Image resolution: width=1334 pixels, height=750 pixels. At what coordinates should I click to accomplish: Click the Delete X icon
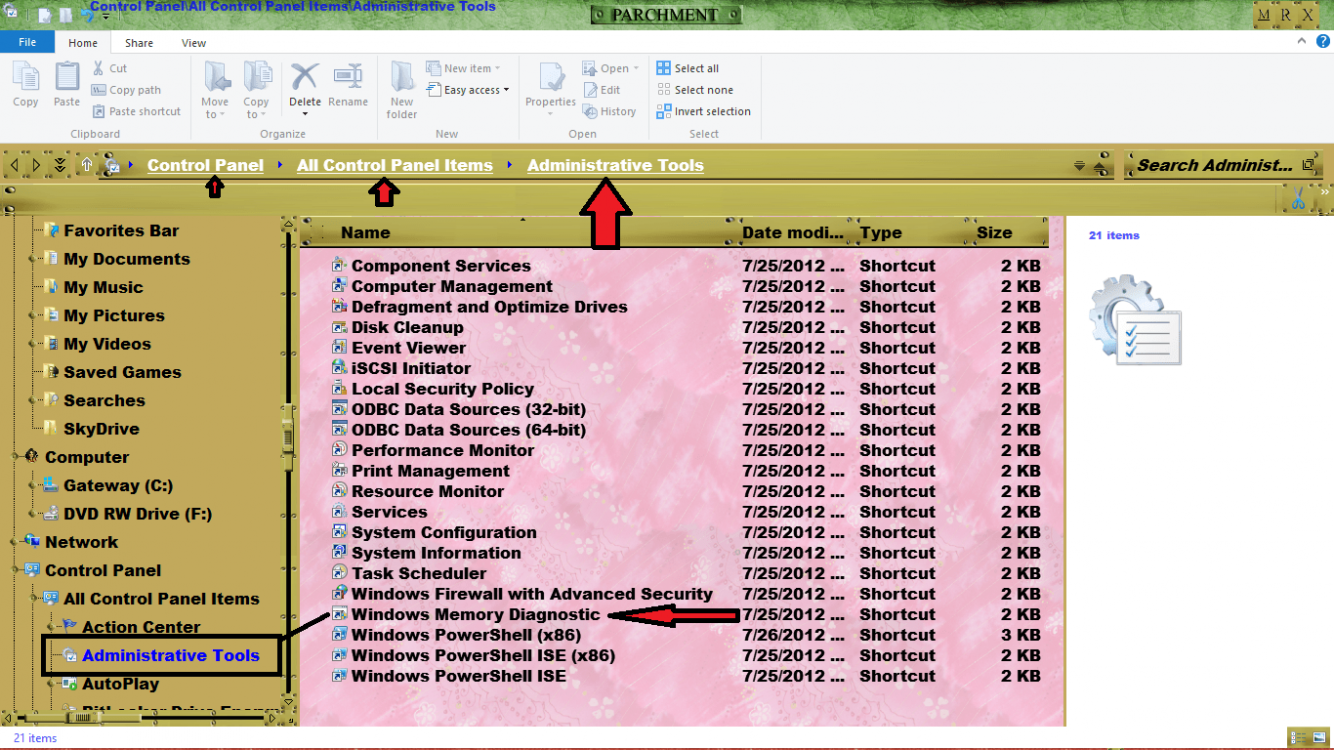(x=305, y=77)
